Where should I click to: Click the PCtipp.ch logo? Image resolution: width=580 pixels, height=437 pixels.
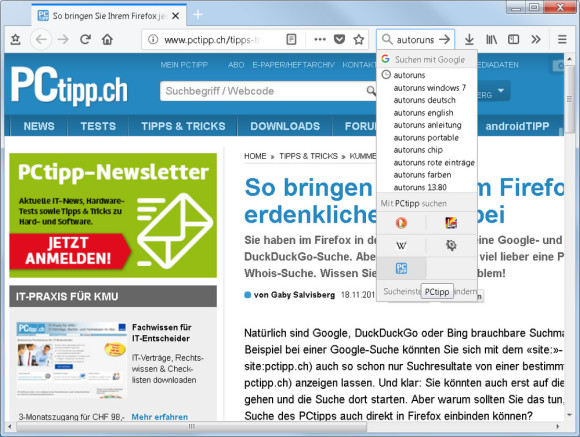69,86
